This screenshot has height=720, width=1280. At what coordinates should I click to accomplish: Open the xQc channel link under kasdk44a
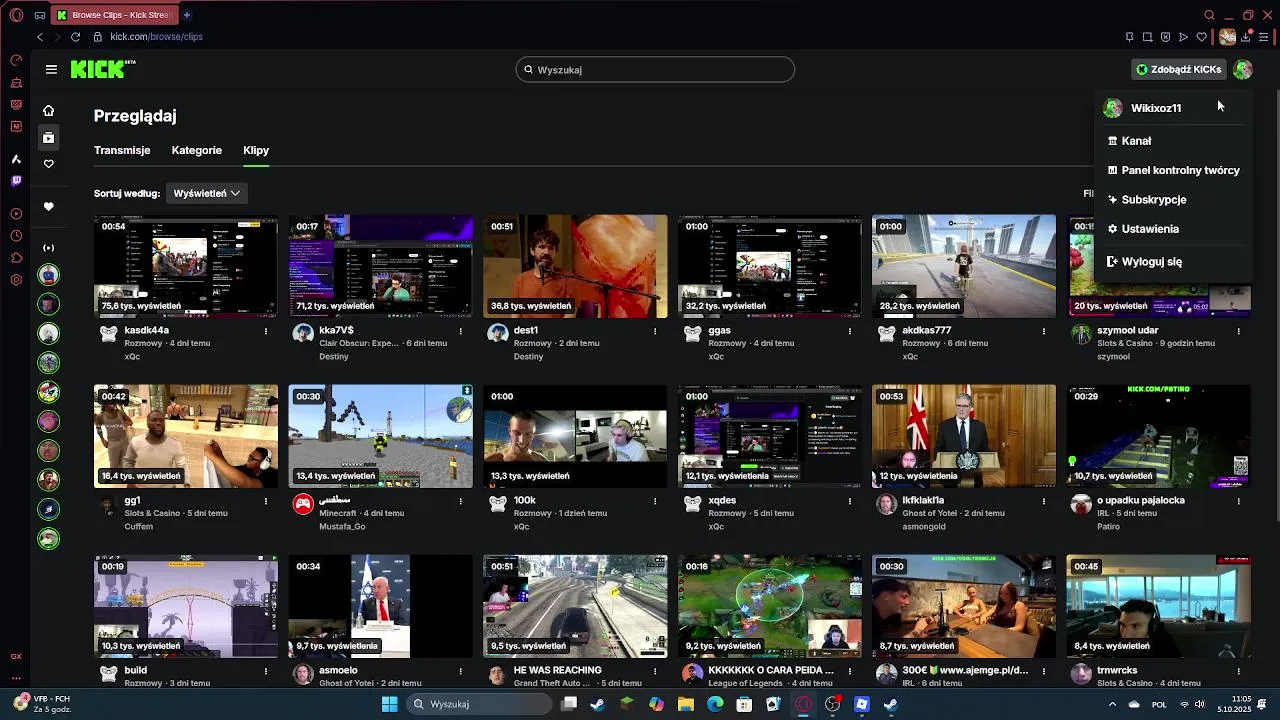click(x=132, y=356)
